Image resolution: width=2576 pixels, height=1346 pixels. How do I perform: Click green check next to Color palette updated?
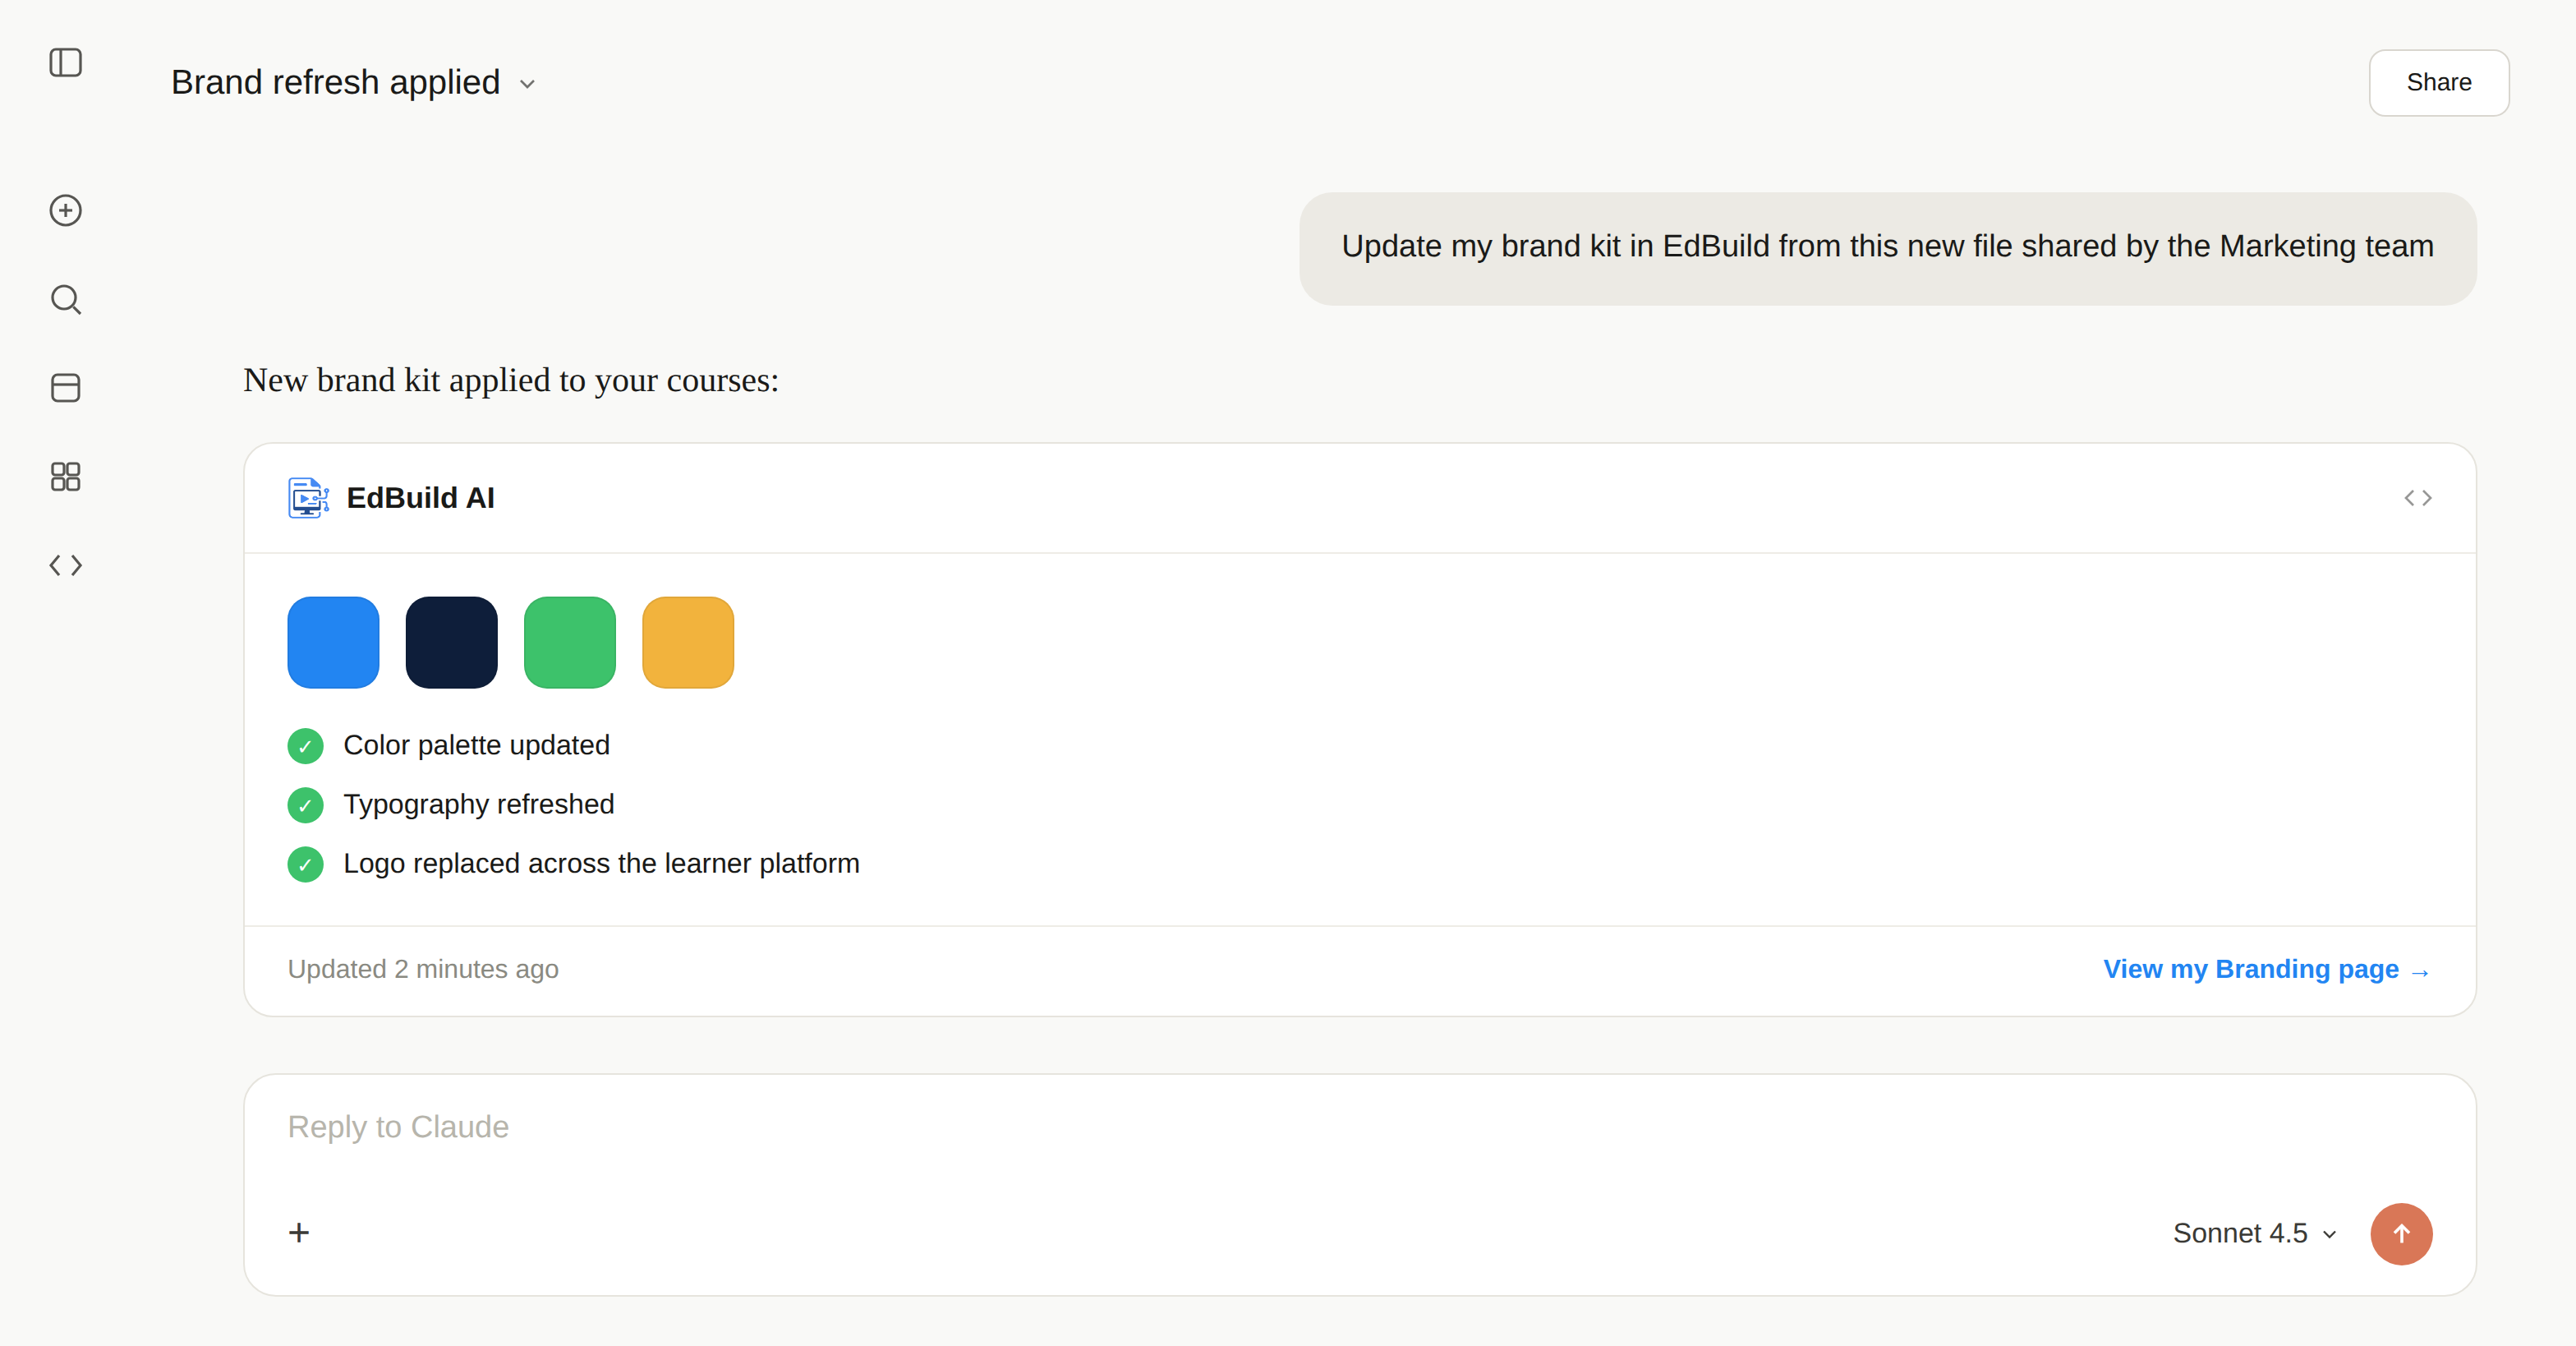(x=305, y=746)
